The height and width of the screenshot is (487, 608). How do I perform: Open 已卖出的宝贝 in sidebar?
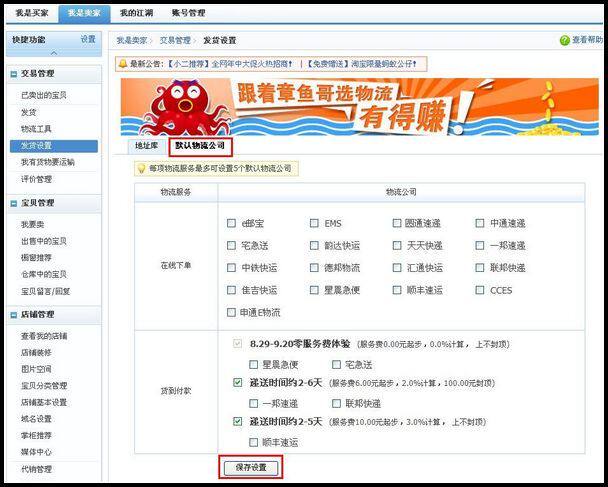pos(44,95)
